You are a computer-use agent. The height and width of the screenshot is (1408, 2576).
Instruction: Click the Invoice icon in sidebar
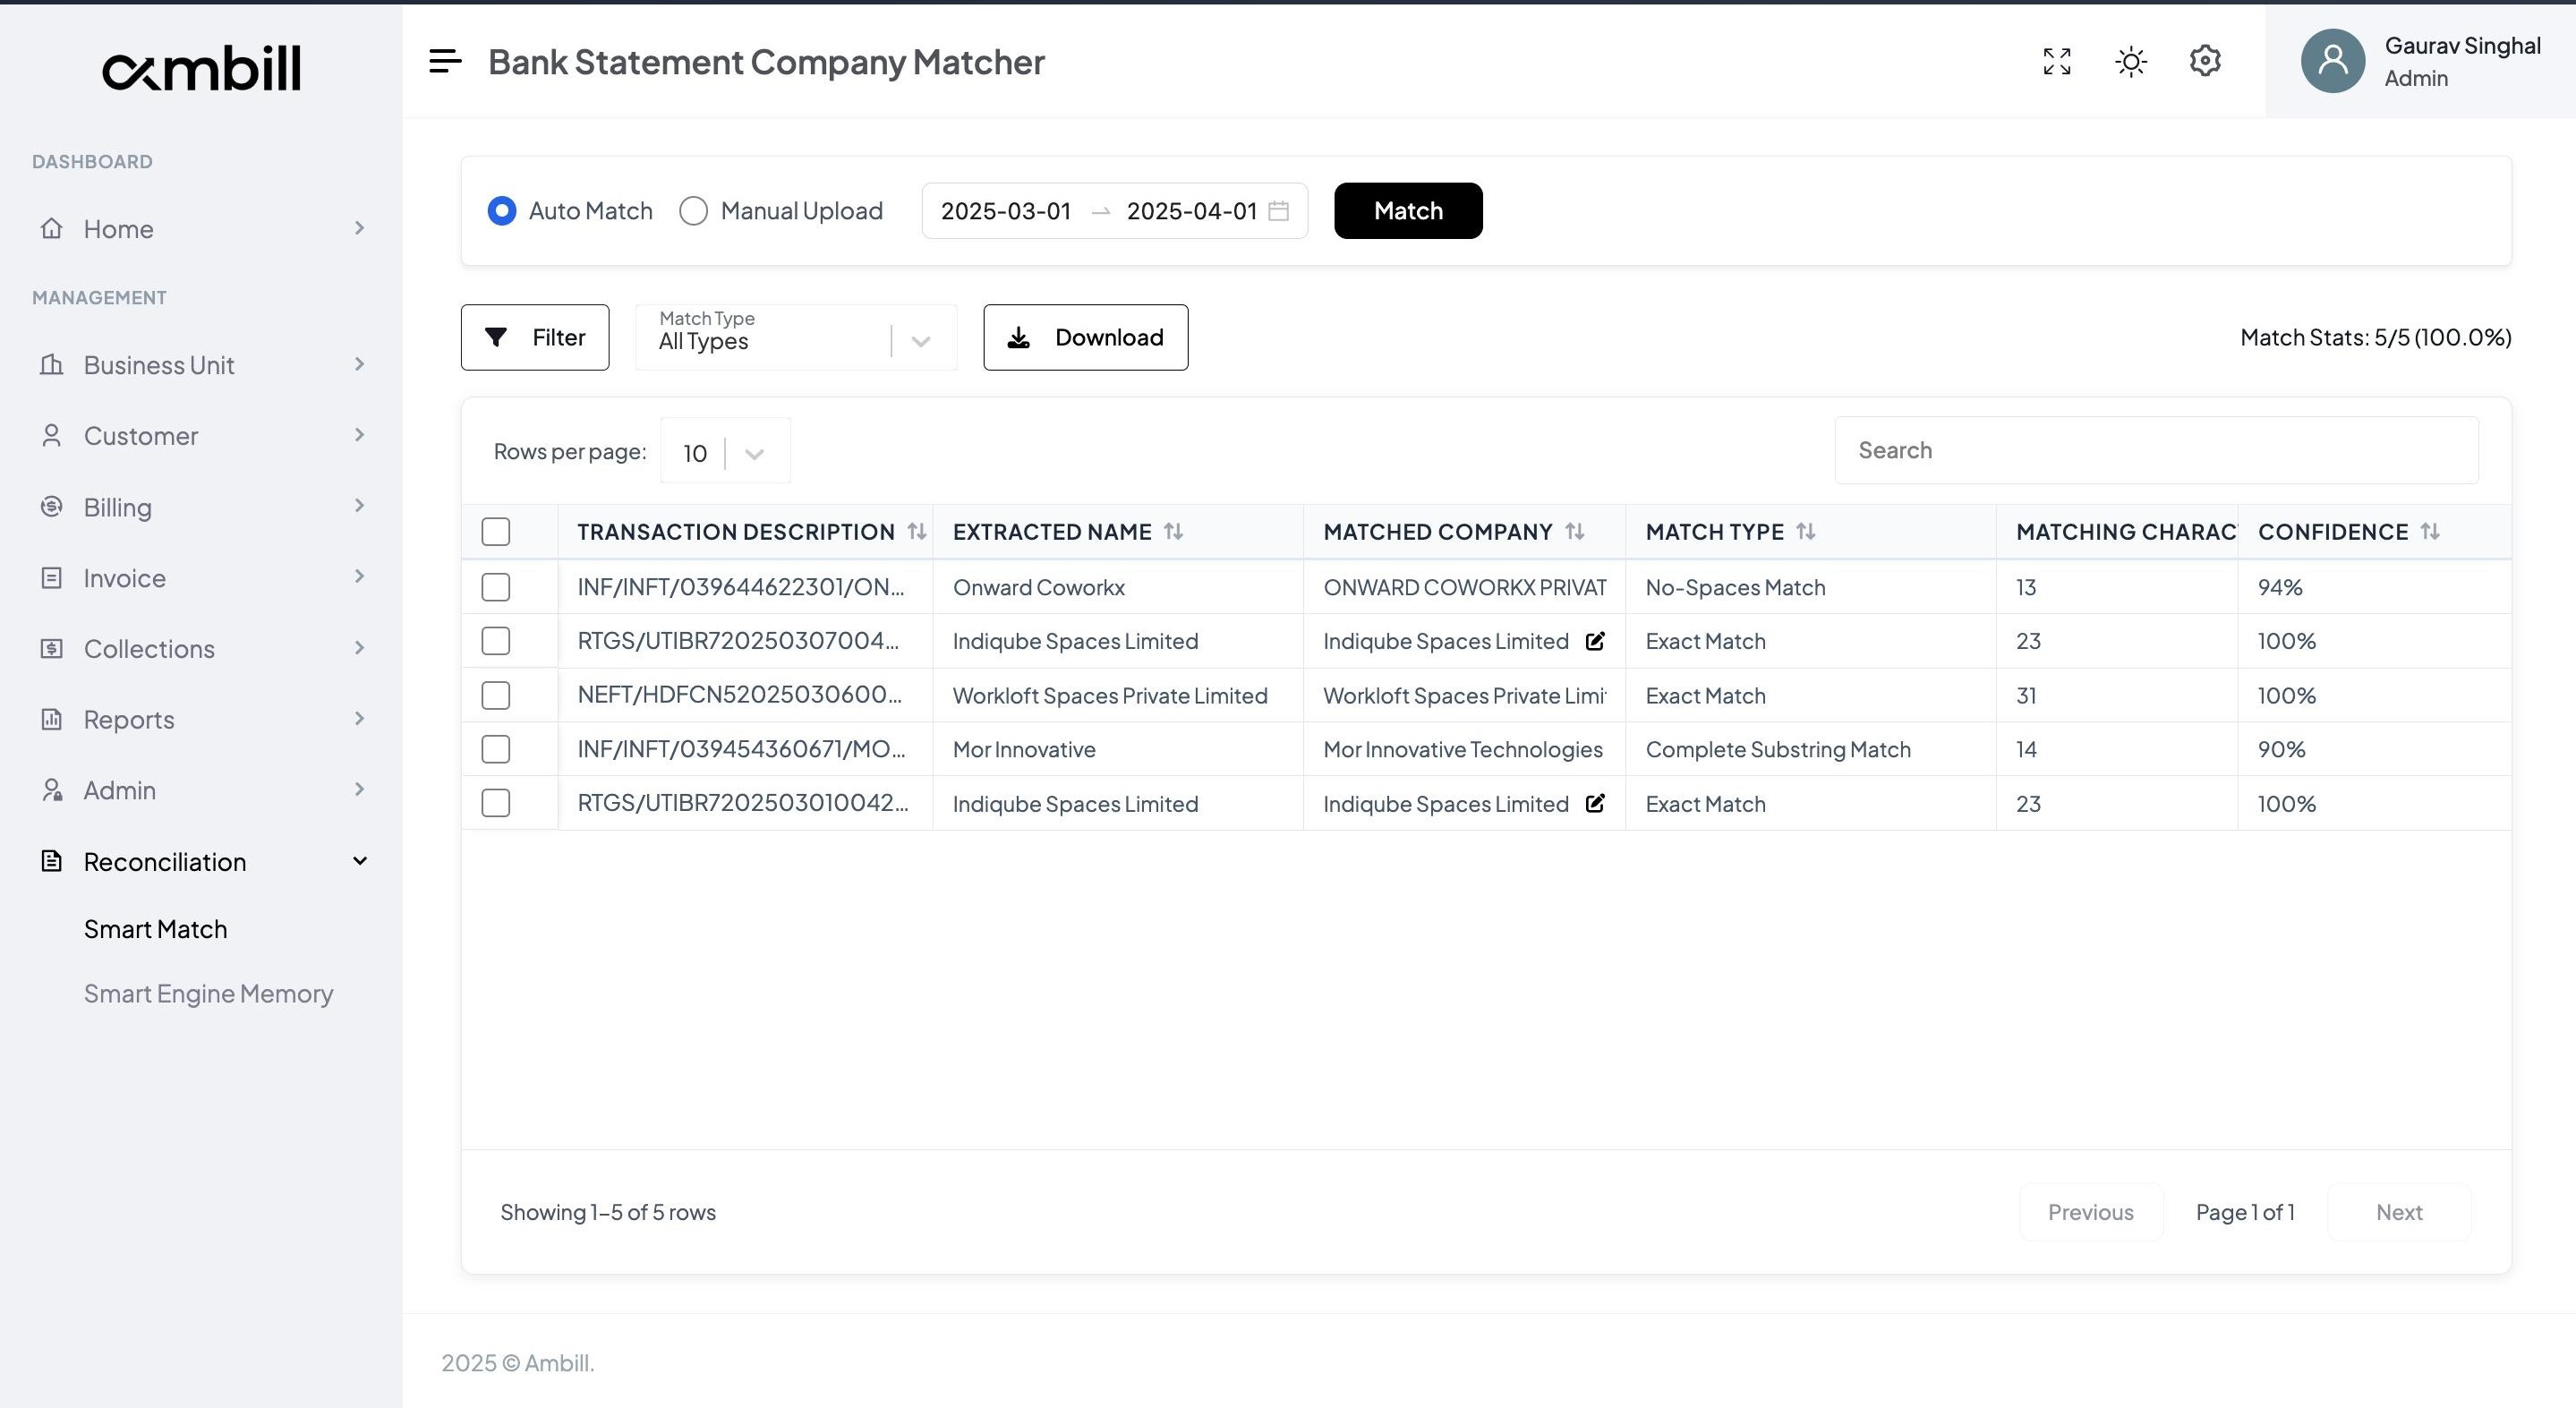point(52,577)
